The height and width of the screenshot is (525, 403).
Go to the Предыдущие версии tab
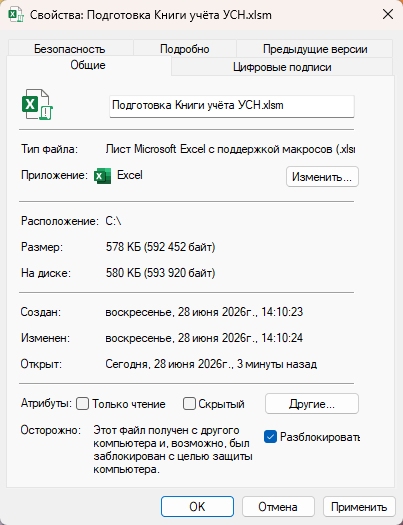[x=315, y=49]
